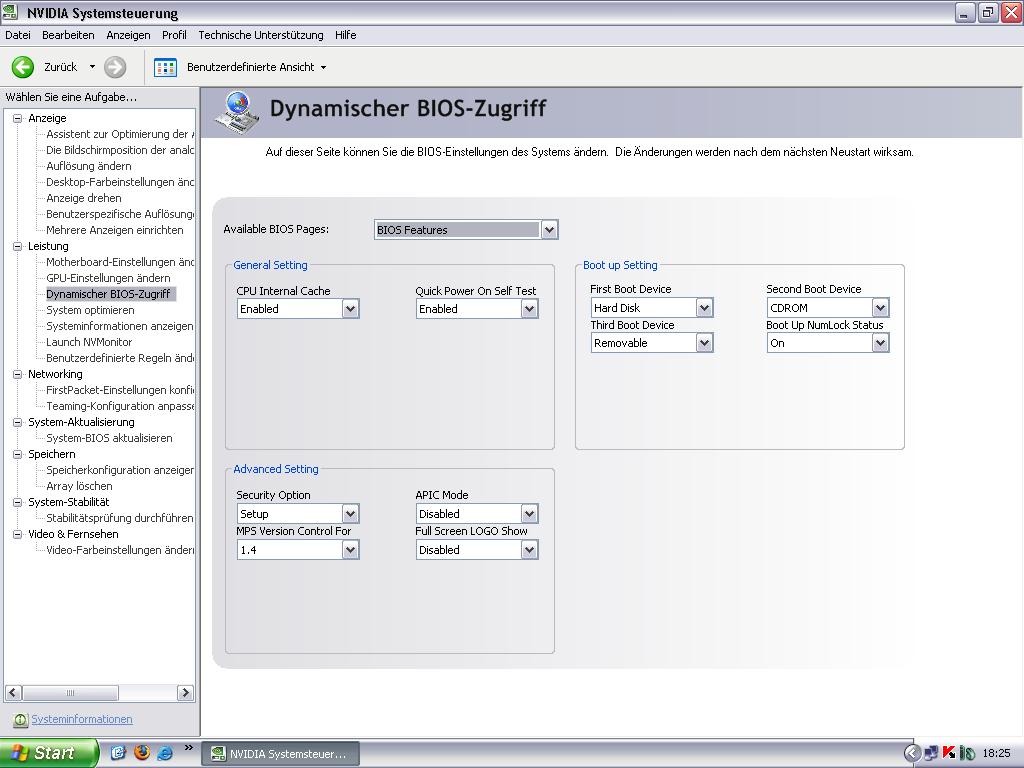Open the Profil menu
This screenshot has width=1024, height=768.
click(174, 35)
